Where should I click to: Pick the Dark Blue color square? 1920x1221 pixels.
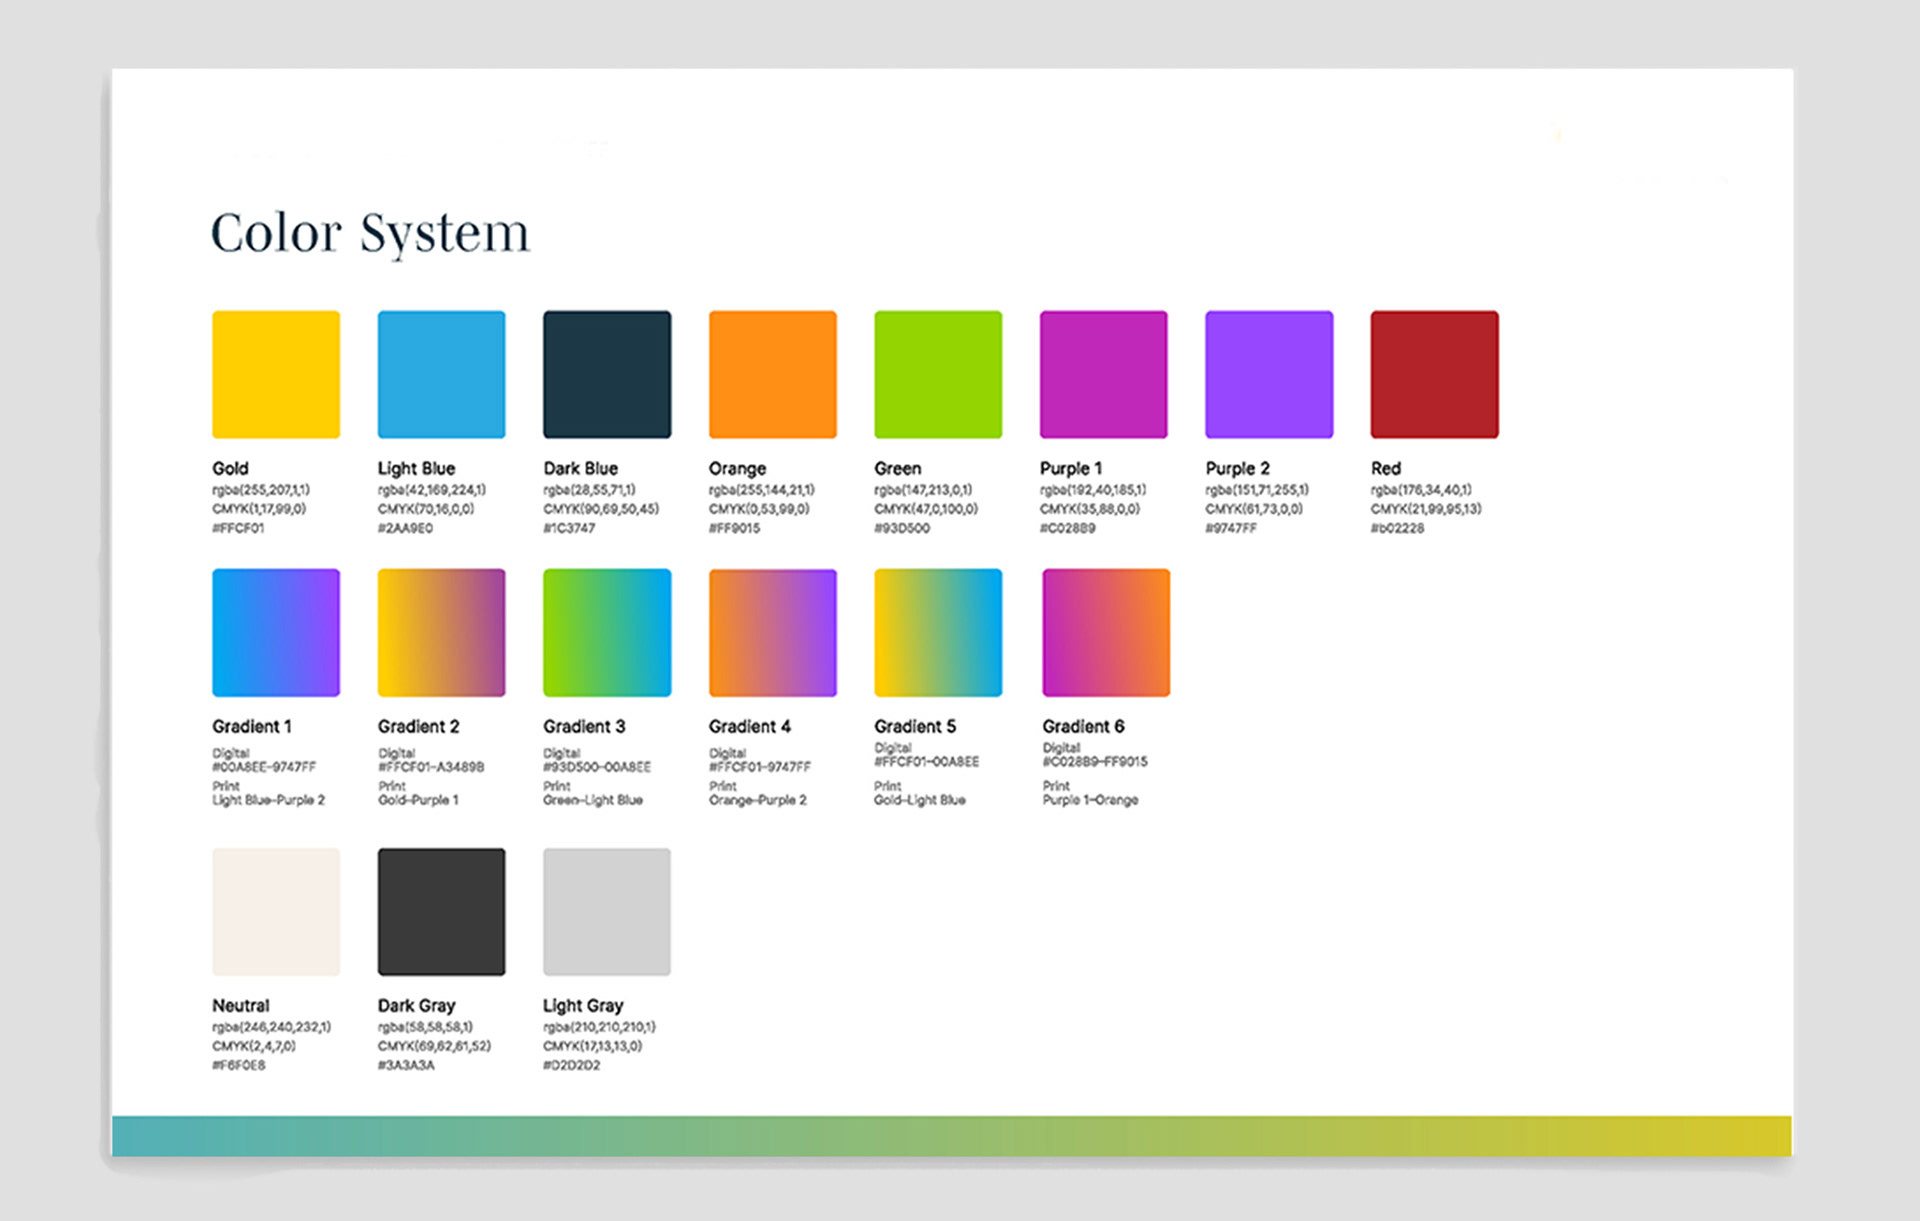click(607, 374)
